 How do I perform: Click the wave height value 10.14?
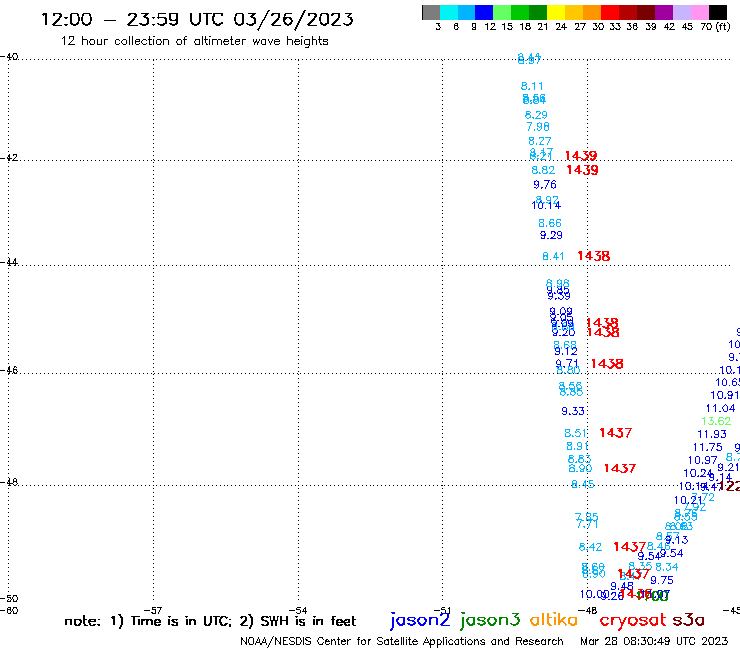(546, 206)
